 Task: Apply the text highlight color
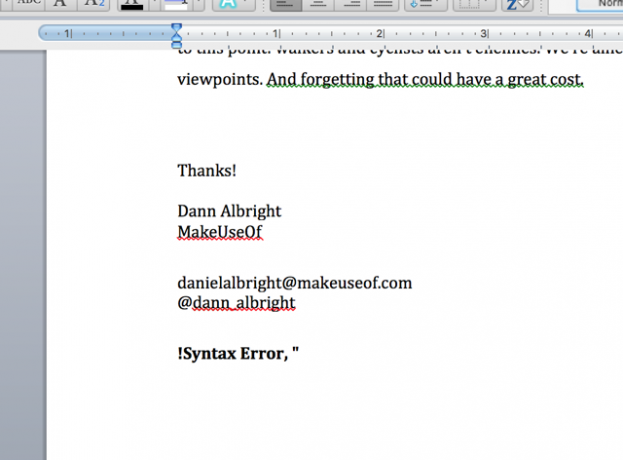(176, 5)
